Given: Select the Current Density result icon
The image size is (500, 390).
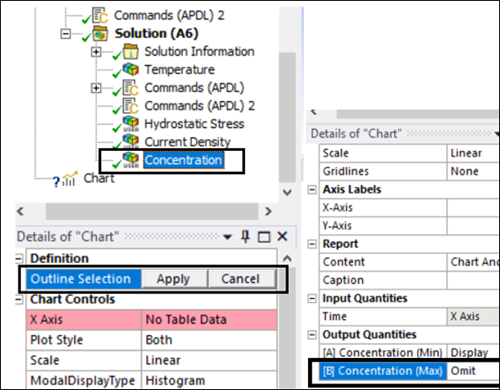Looking at the screenshot, I should coord(131,142).
